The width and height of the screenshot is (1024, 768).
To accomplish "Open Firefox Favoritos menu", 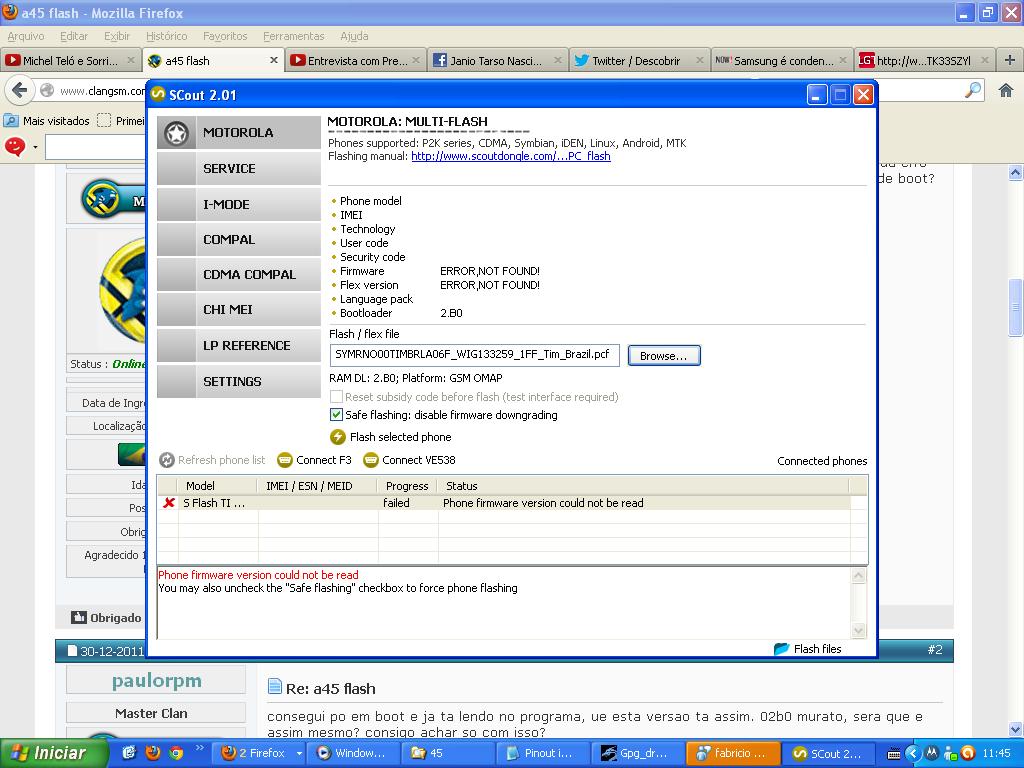I will (225, 36).
